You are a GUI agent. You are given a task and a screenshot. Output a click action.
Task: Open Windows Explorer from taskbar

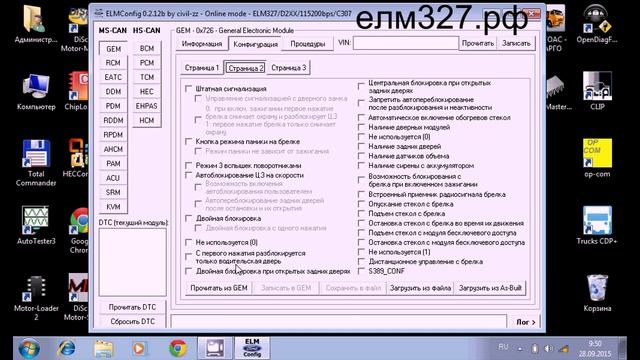point(103,349)
